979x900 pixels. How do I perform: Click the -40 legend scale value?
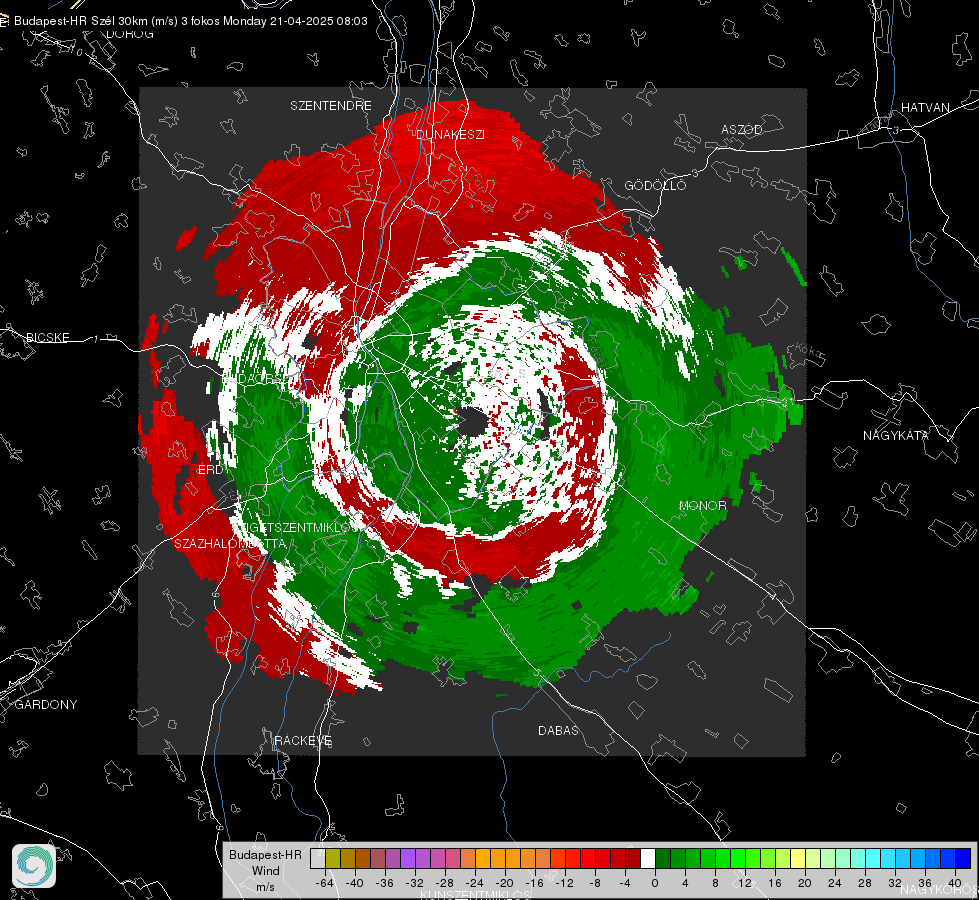[x=354, y=883]
